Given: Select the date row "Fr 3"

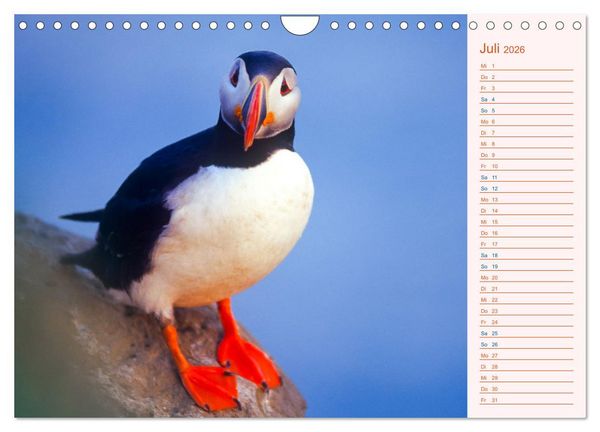Looking at the screenshot, I should [x=527, y=88].
